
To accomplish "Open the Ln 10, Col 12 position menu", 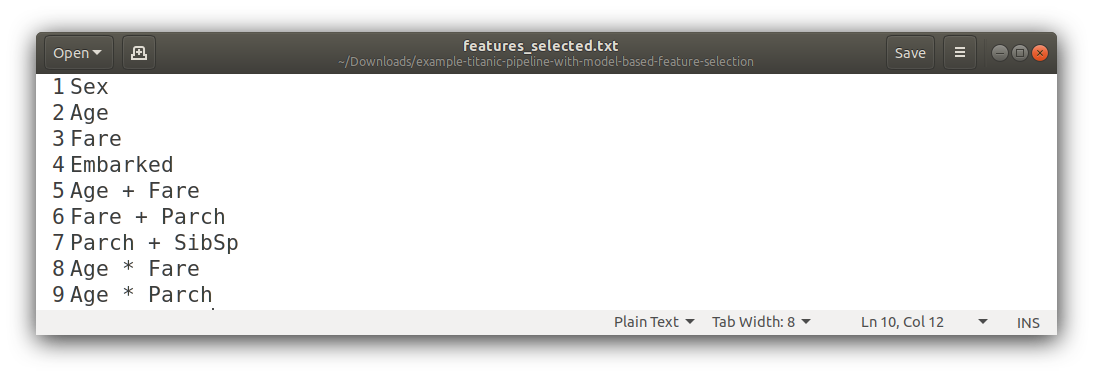I will [x=924, y=322].
